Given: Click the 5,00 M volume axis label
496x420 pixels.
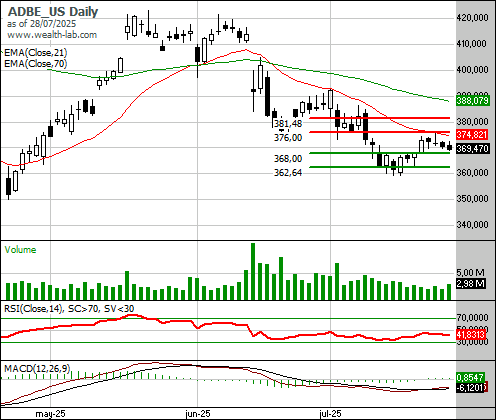Looking at the screenshot, I should coord(470,273).
